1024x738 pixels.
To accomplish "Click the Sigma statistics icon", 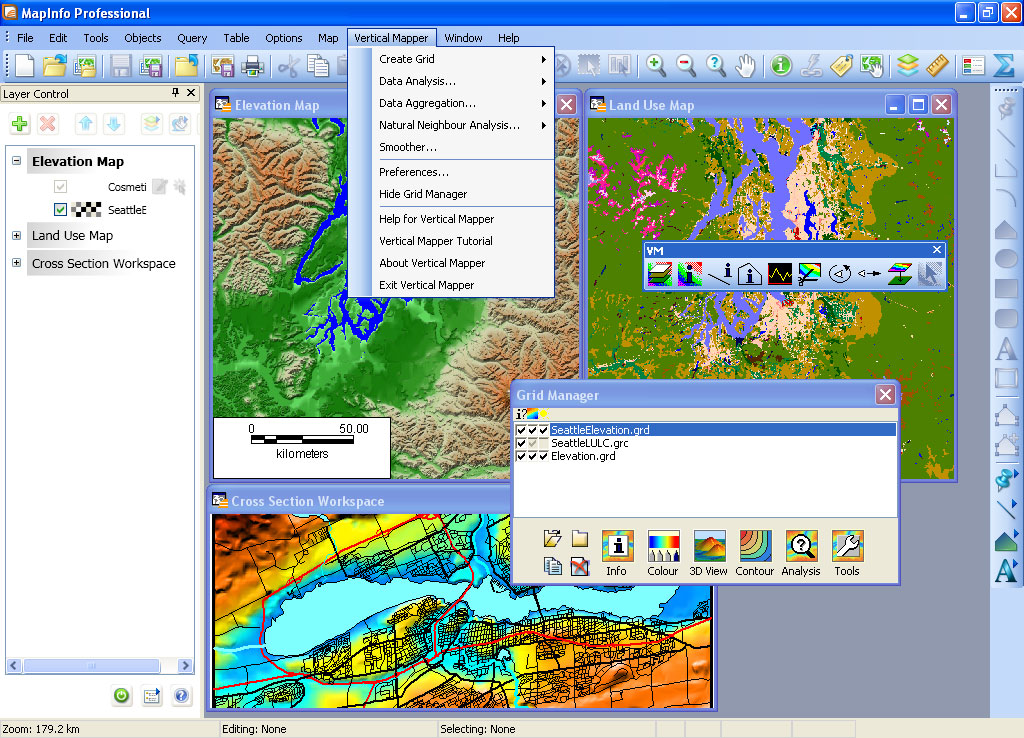I will 1004,65.
